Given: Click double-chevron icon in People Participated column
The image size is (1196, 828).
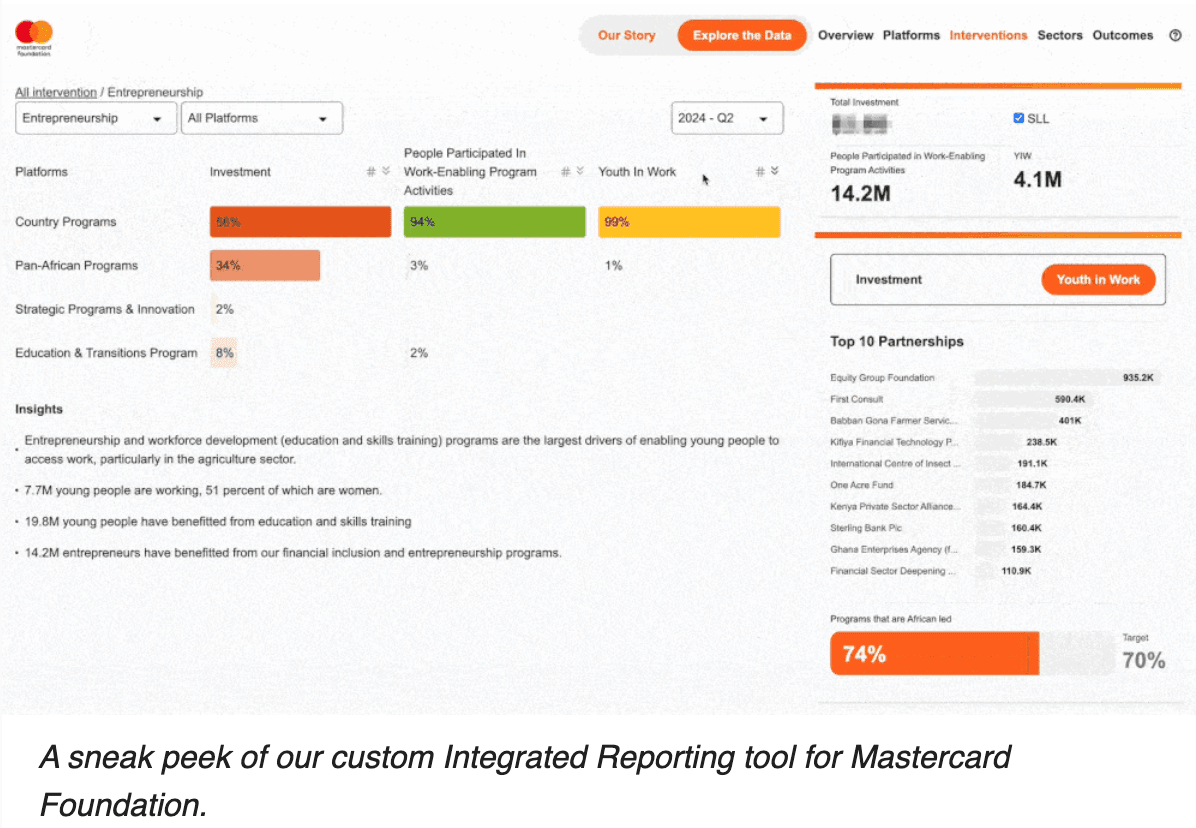Looking at the screenshot, I should (580, 172).
